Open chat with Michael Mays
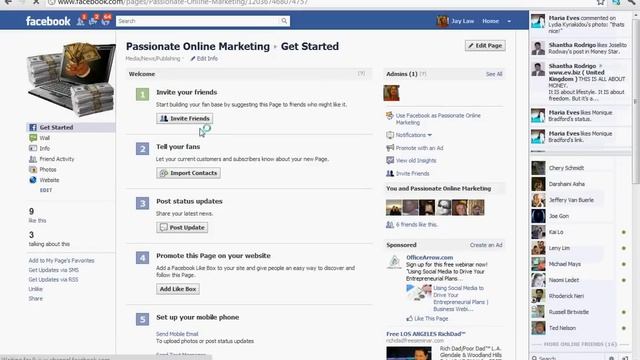Viewport: 640px width, 360px height. click(x=580, y=264)
